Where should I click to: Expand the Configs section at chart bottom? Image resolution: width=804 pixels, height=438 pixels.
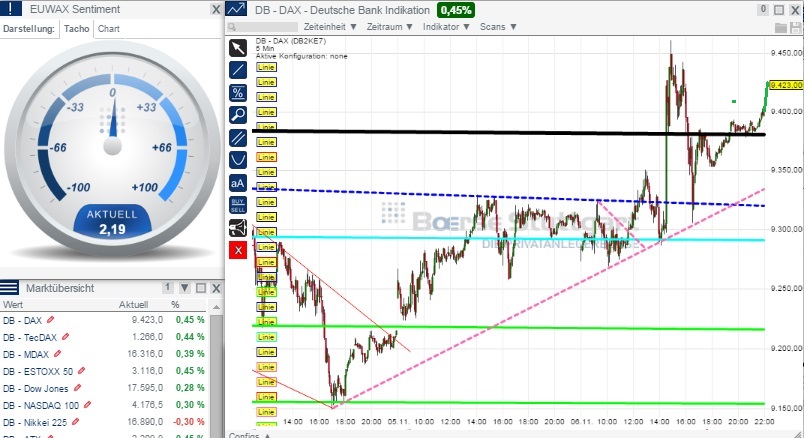pos(250,435)
